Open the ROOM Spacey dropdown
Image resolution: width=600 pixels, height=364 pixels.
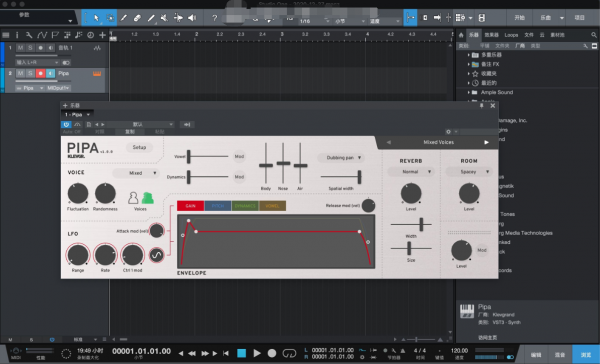(469, 172)
